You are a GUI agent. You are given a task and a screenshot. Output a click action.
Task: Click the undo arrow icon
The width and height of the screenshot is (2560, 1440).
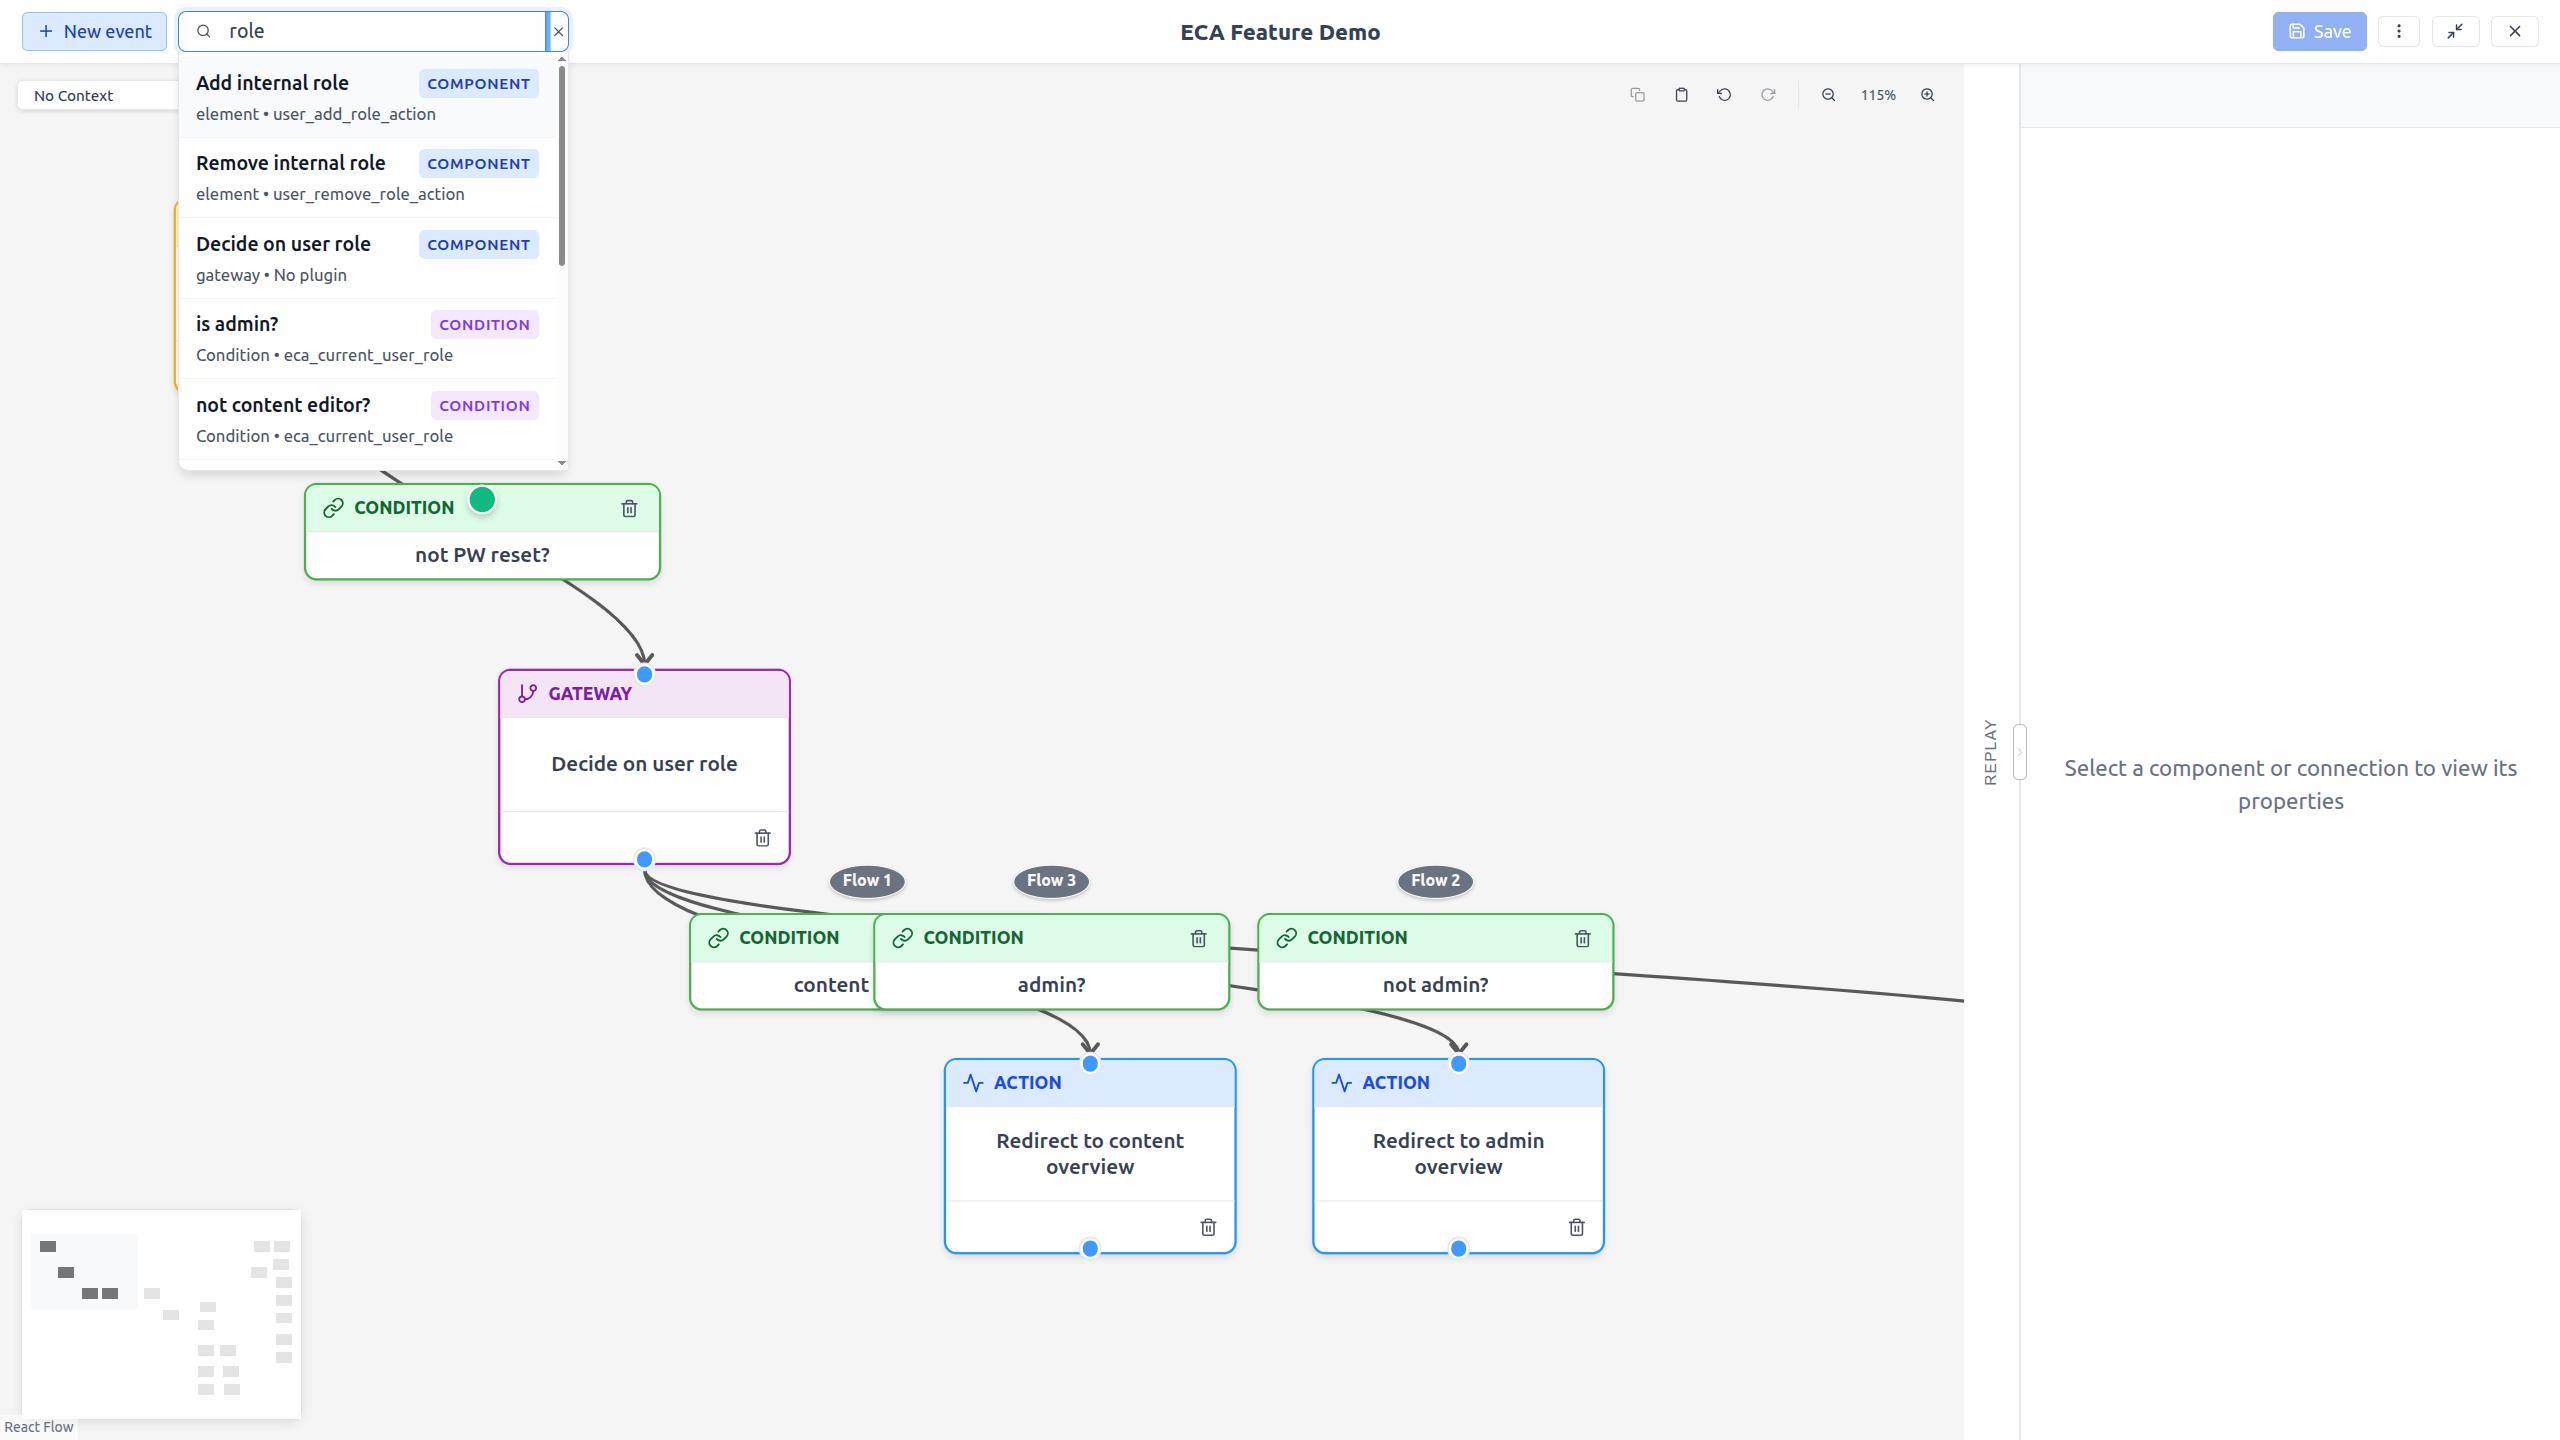click(1724, 95)
